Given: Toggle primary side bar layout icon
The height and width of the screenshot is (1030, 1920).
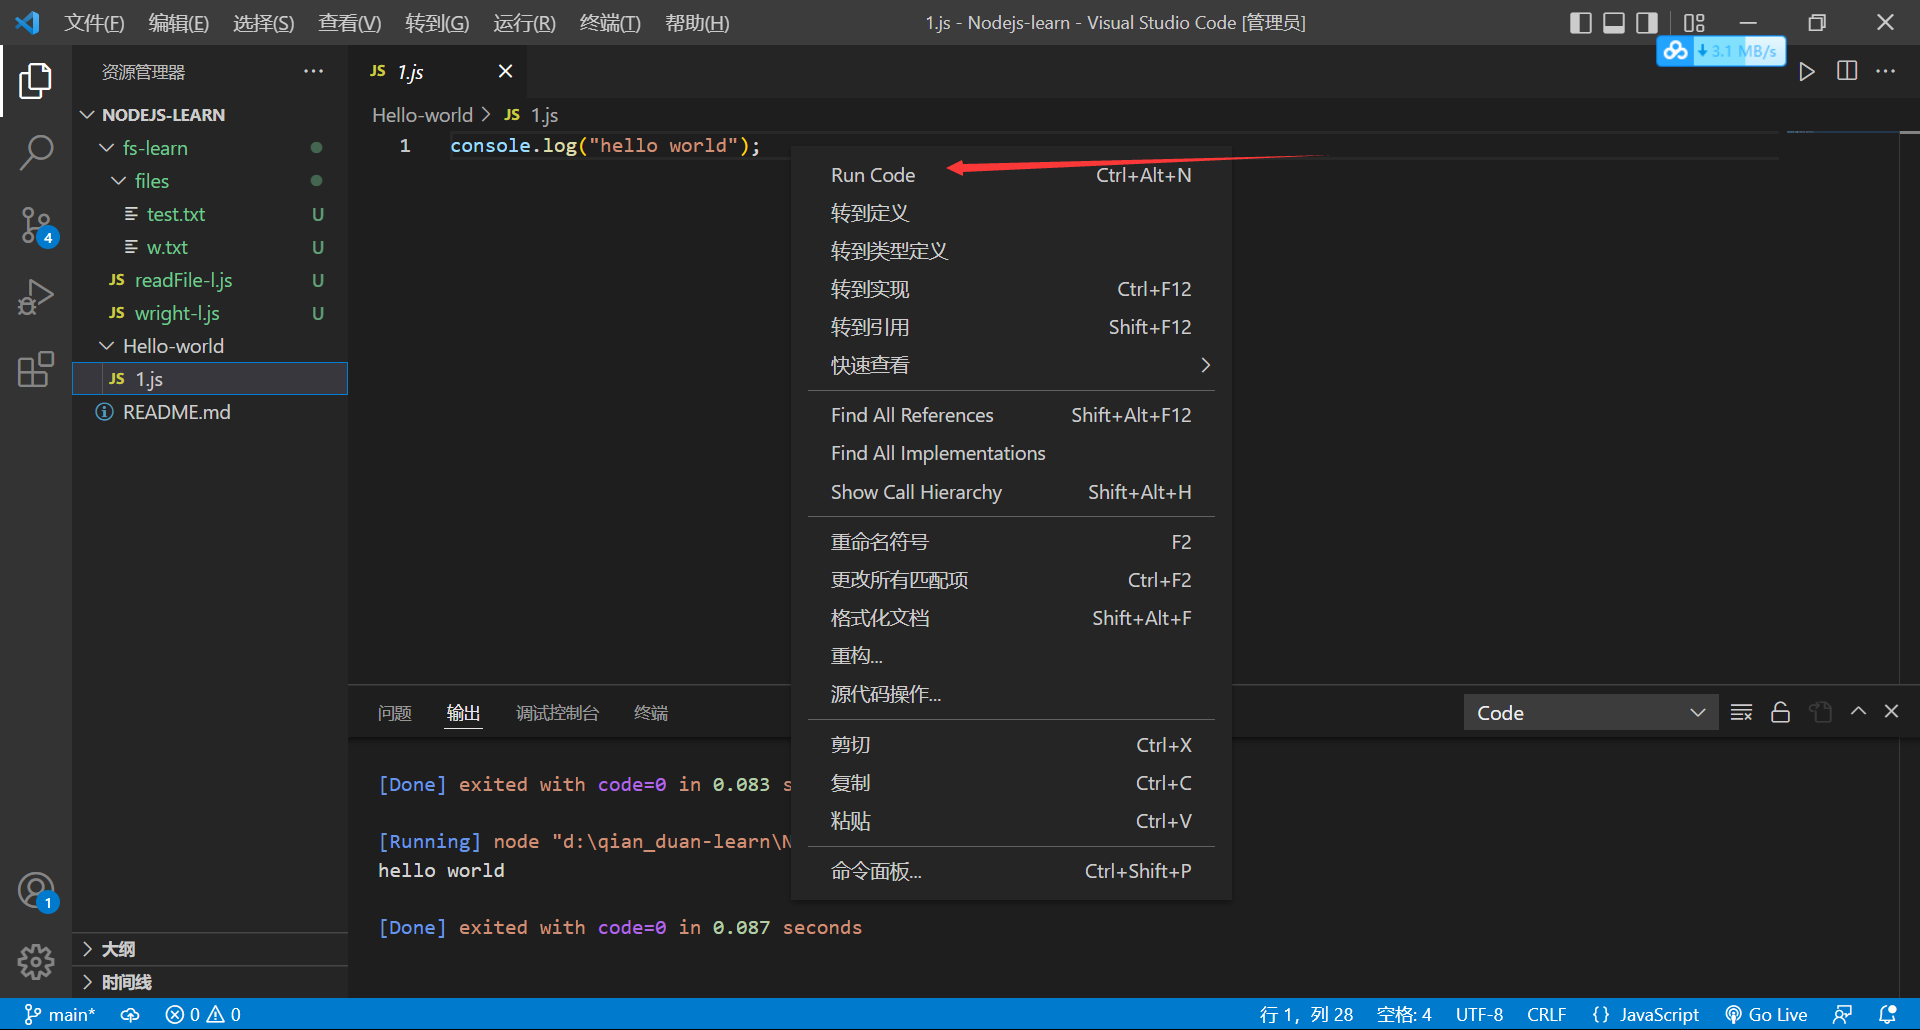Looking at the screenshot, I should 1580,22.
